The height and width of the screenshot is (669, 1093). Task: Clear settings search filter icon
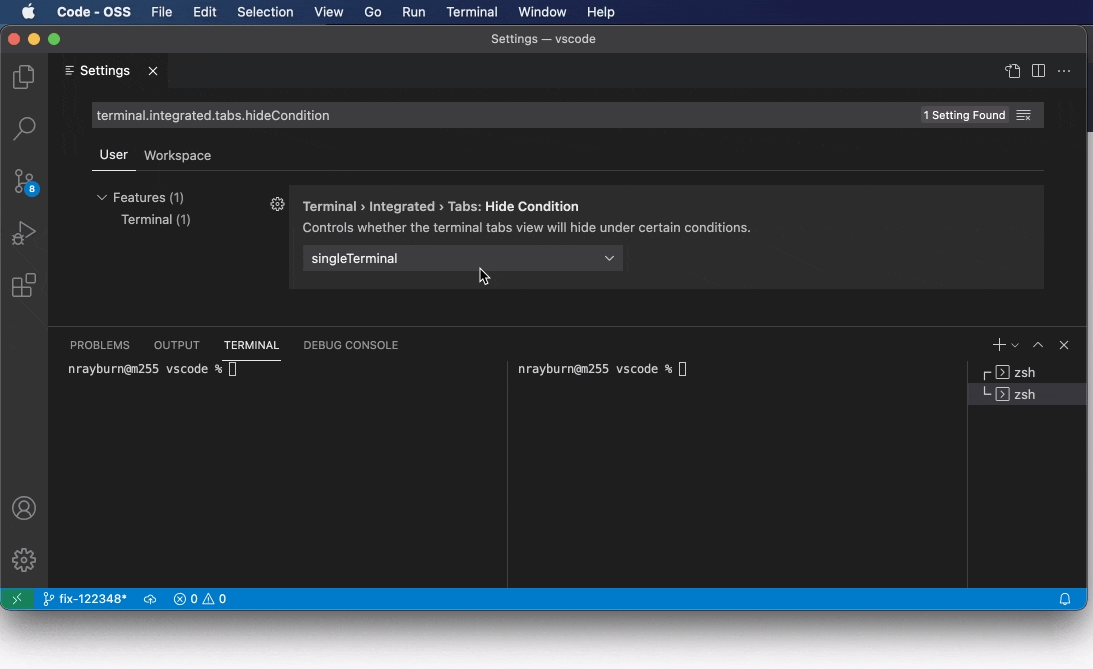click(1023, 115)
